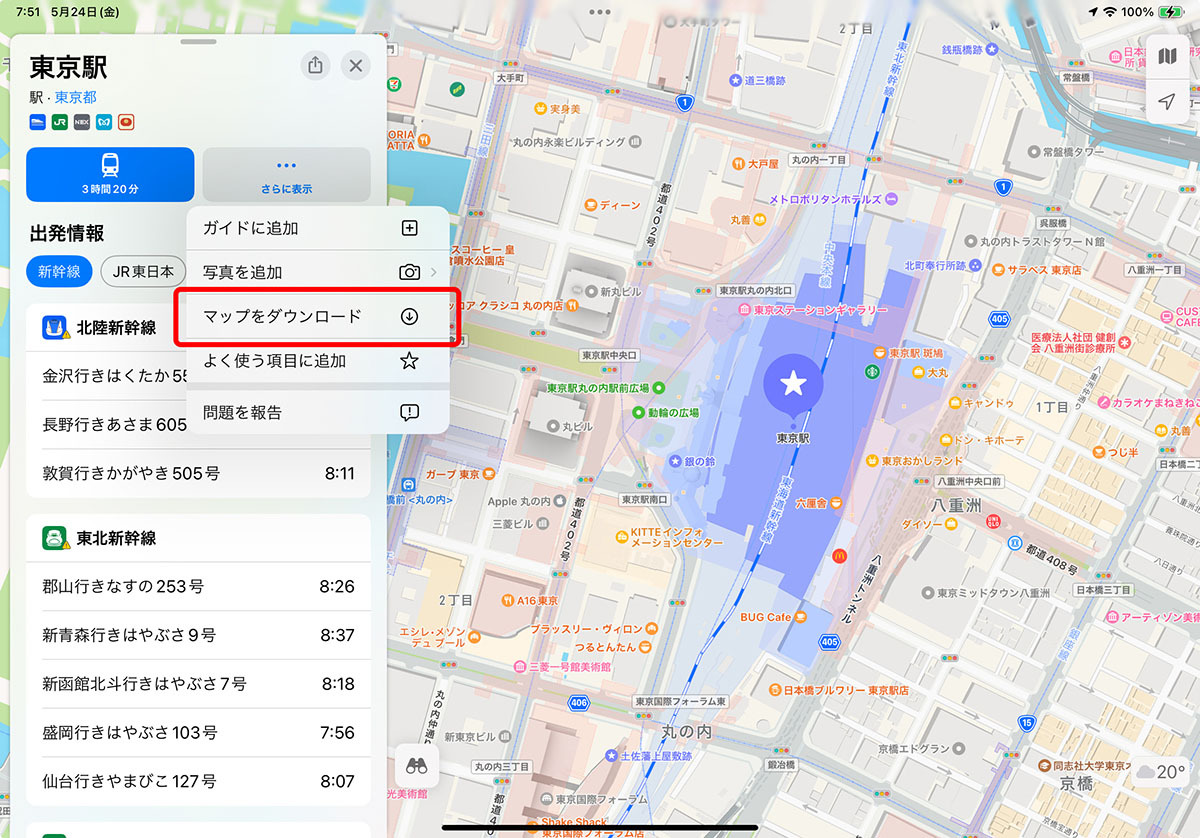Open the 東京都 link

pos(75,98)
